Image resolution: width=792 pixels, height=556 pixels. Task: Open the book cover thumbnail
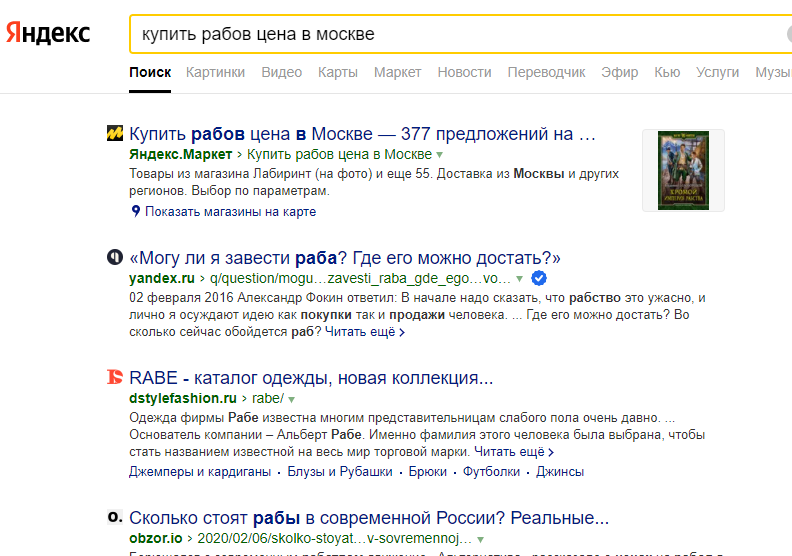[683, 170]
